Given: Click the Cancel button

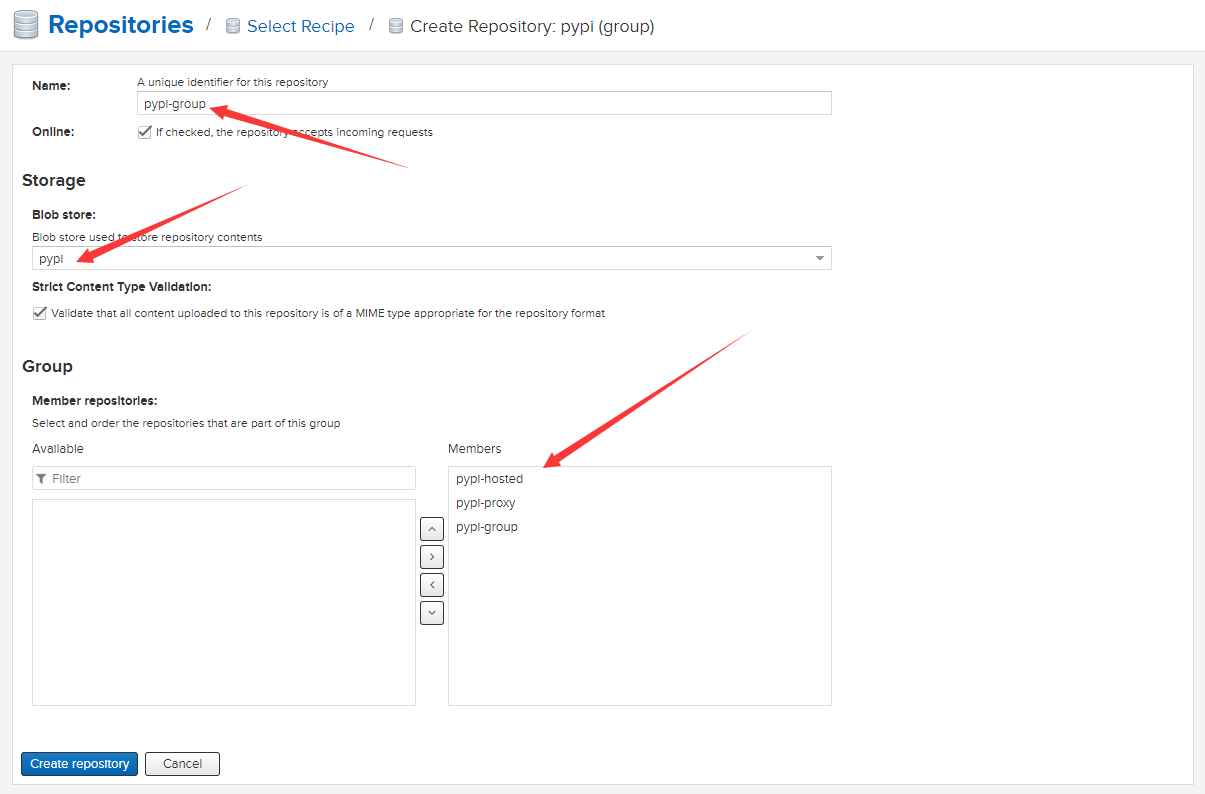Looking at the screenshot, I should [182, 764].
